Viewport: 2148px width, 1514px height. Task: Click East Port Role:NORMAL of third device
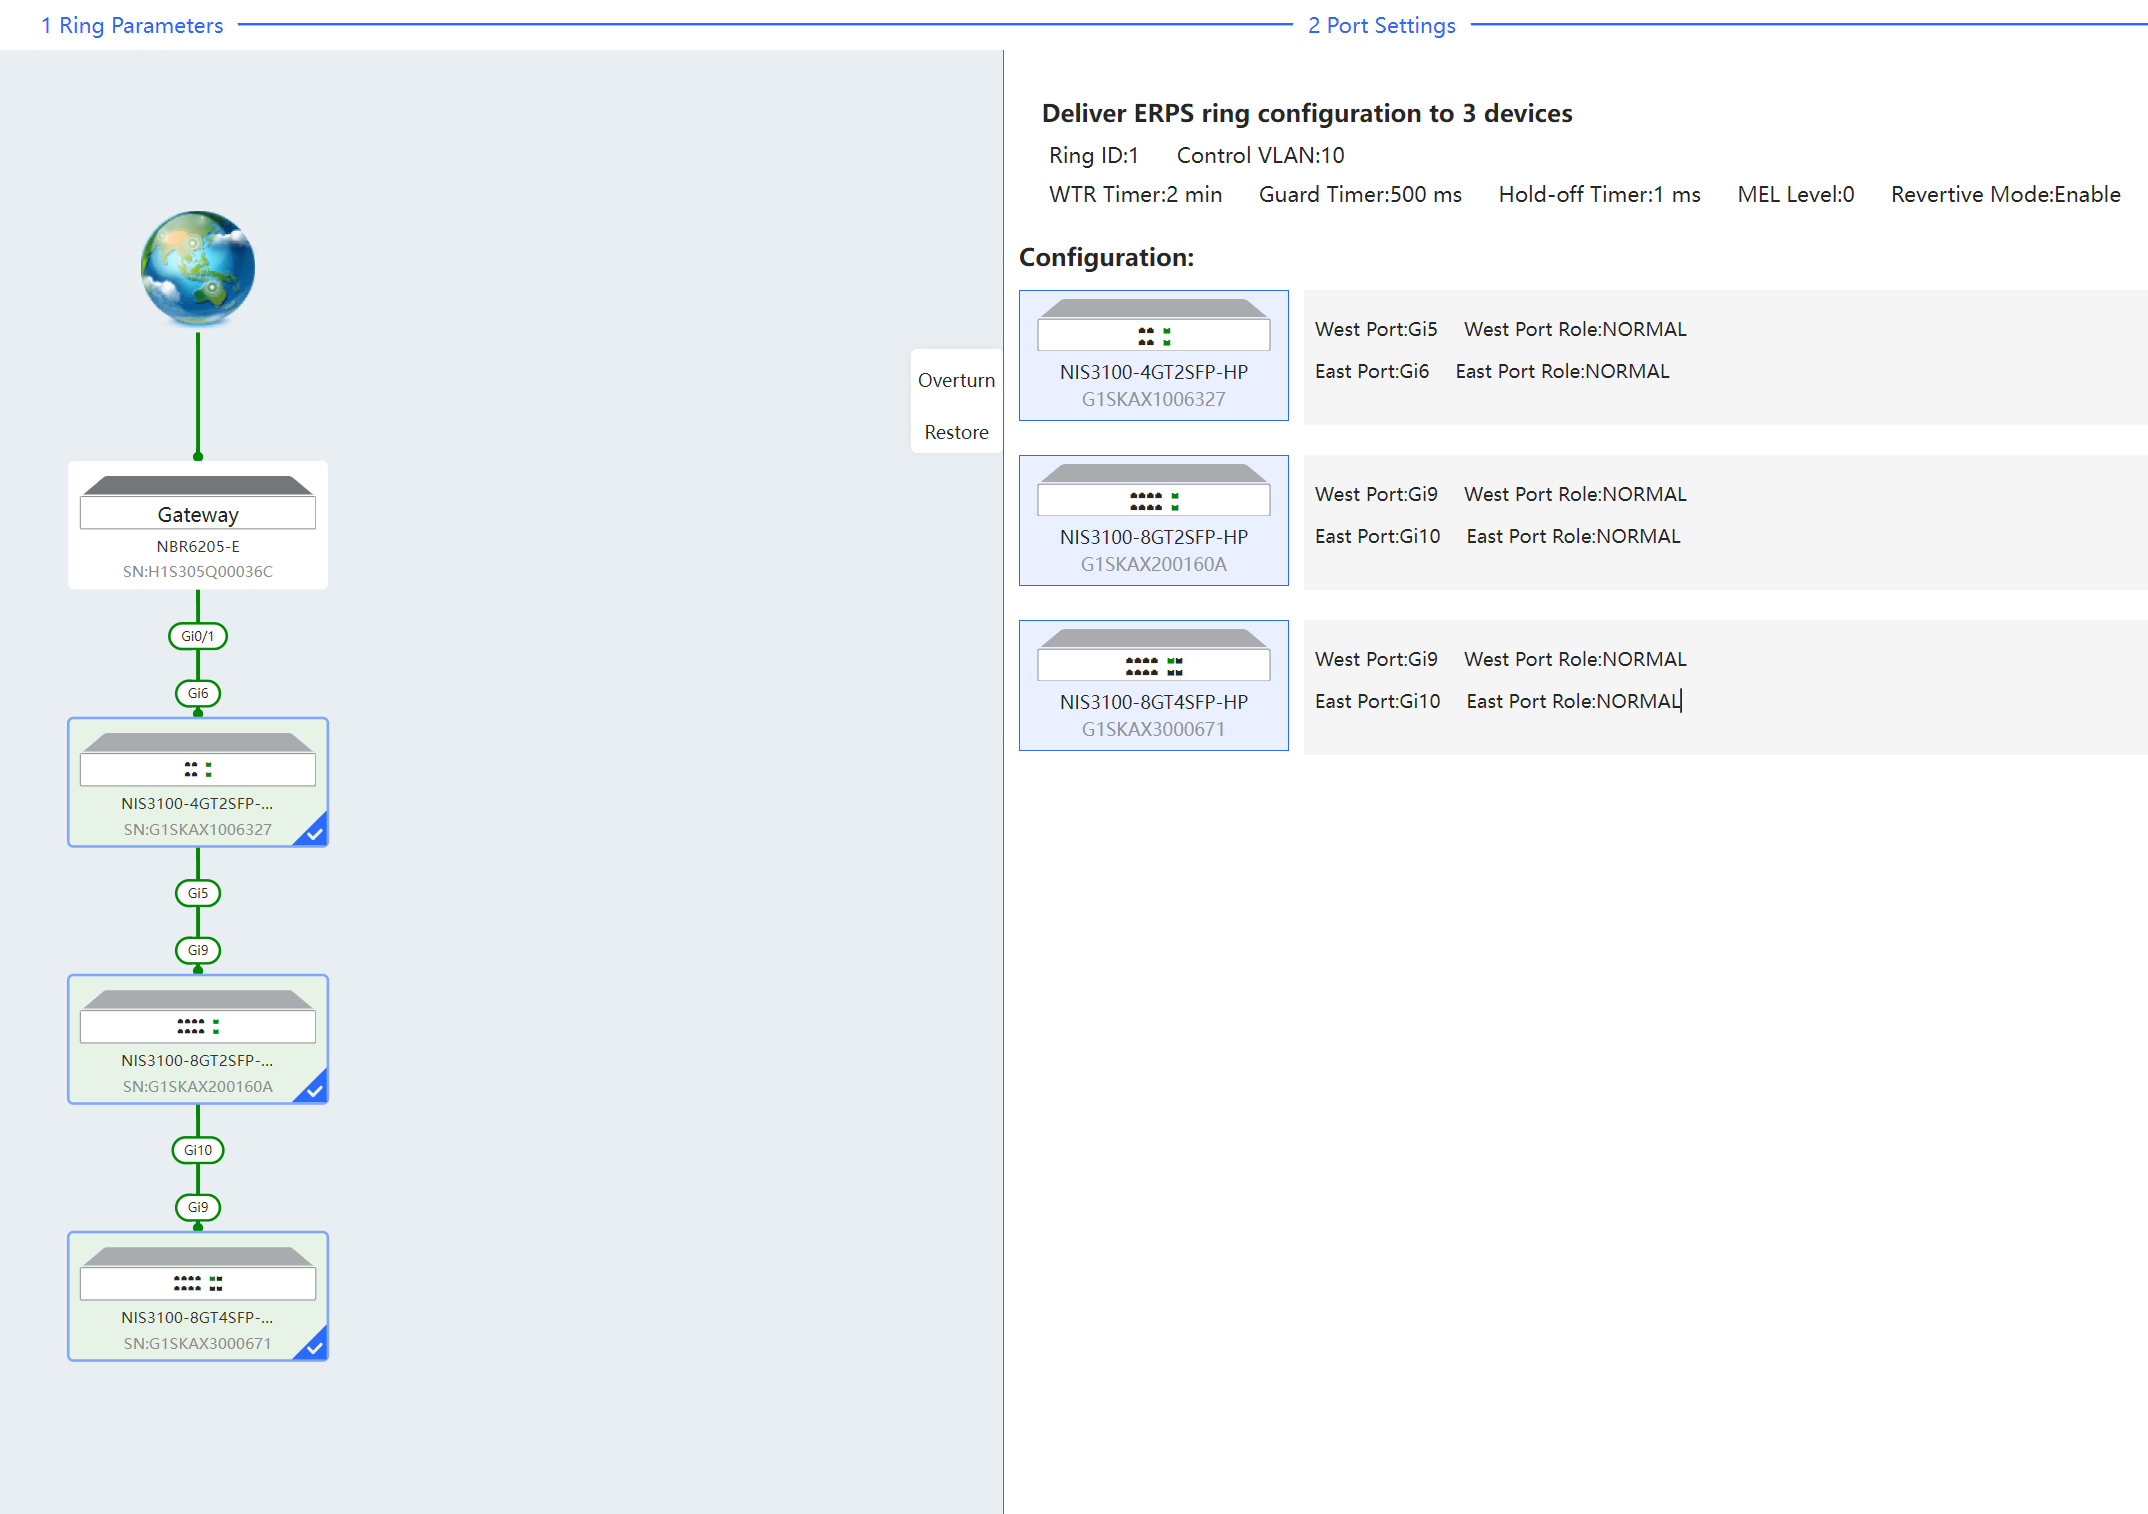point(1573,701)
